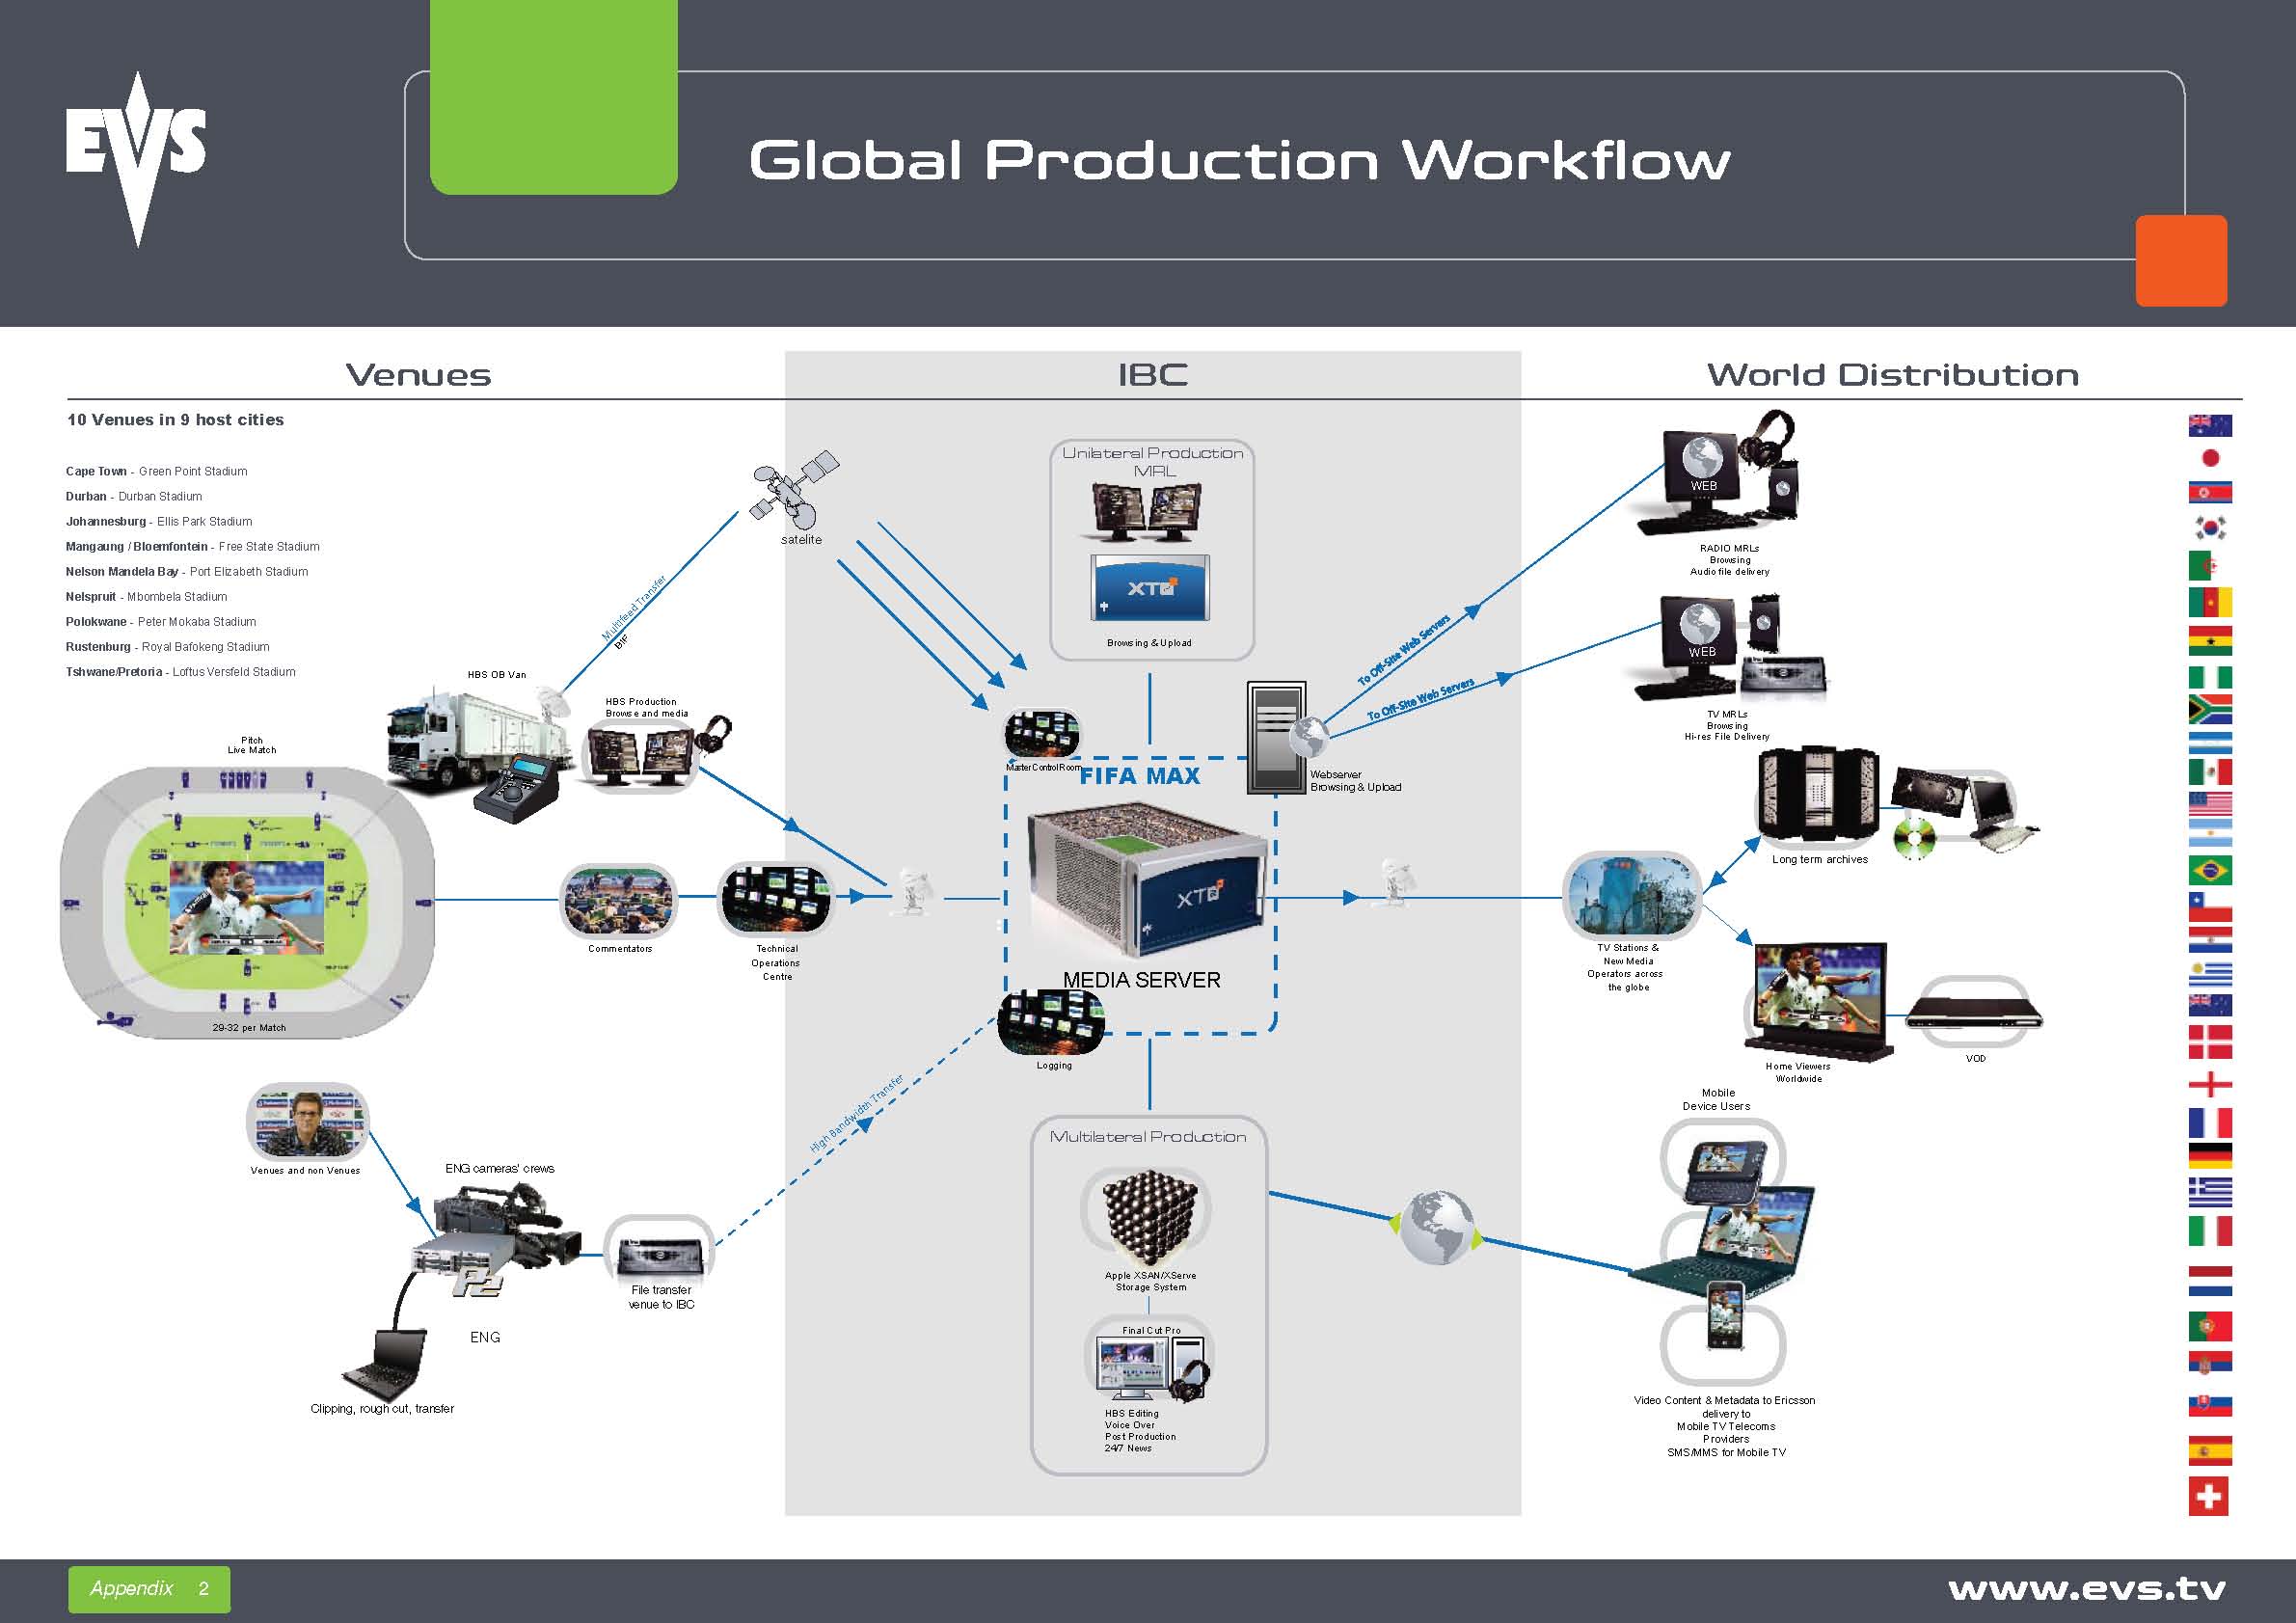Click the green square in the header
2296x1623 pixels.
(554, 96)
